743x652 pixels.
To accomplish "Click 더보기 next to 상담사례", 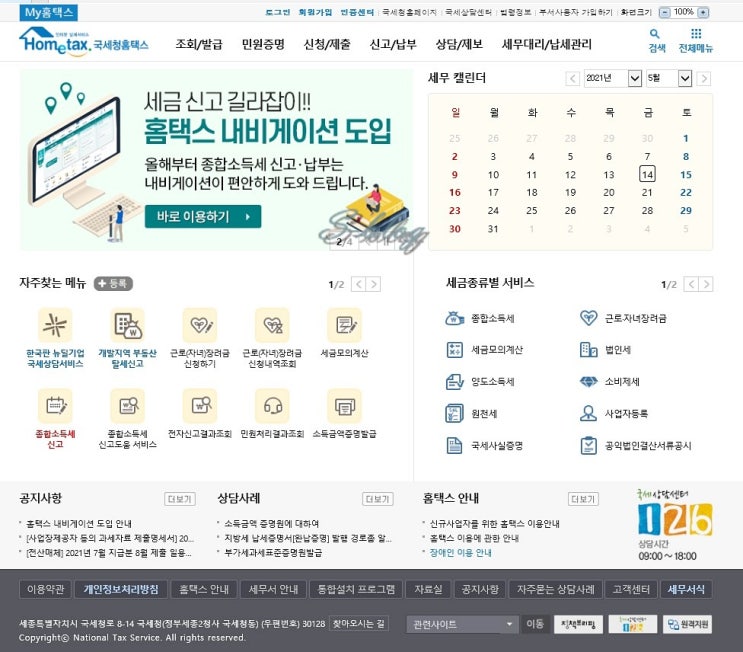I will pyautogui.click(x=378, y=499).
